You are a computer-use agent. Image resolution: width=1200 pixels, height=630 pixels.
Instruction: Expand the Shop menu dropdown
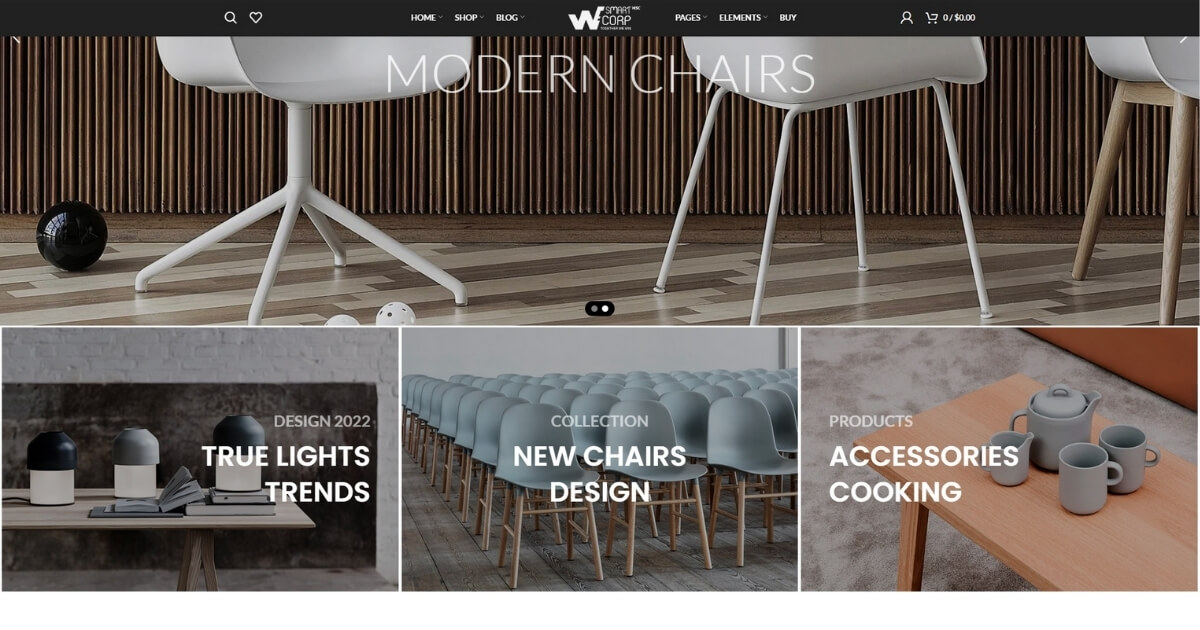pyautogui.click(x=469, y=17)
